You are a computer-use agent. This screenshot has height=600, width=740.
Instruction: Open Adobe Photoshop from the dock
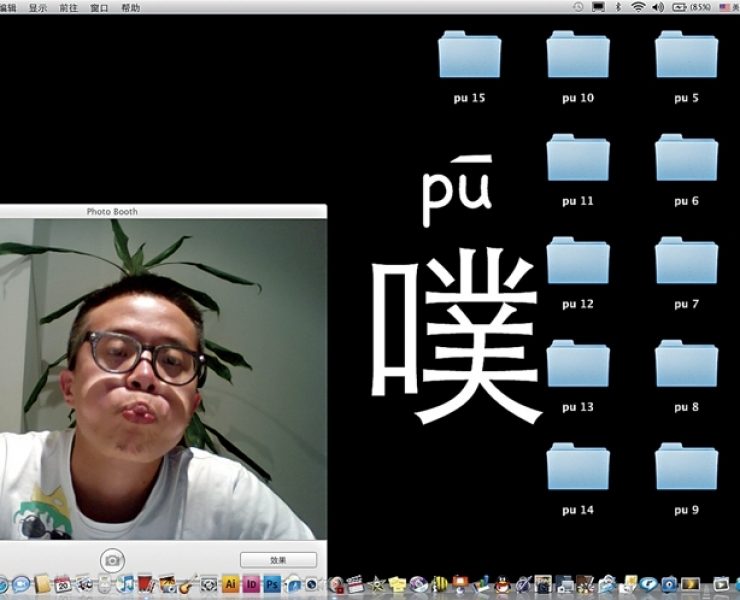271,584
